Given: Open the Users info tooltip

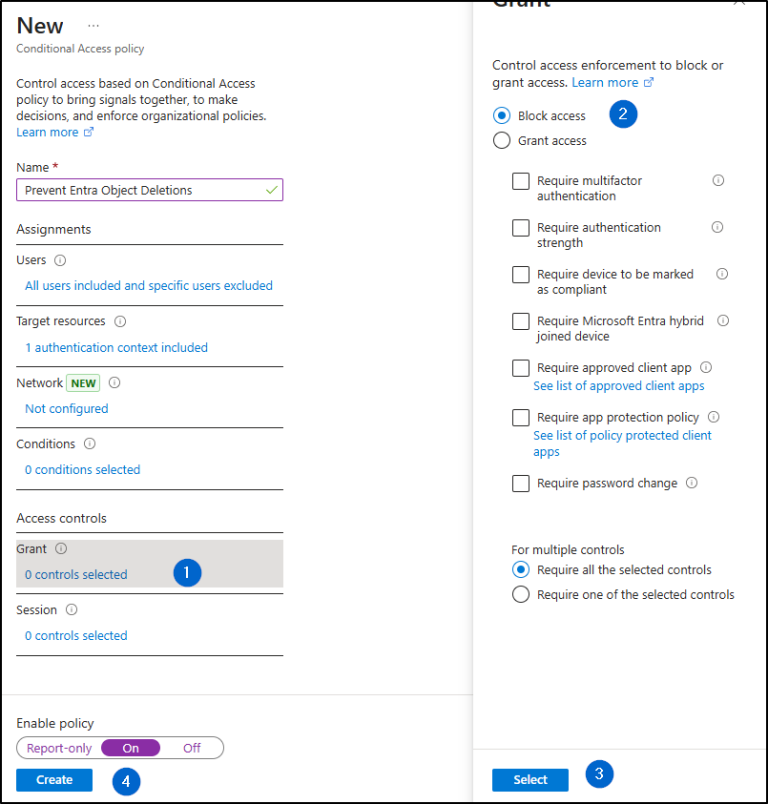Looking at the screenshot, I should 61,260.
